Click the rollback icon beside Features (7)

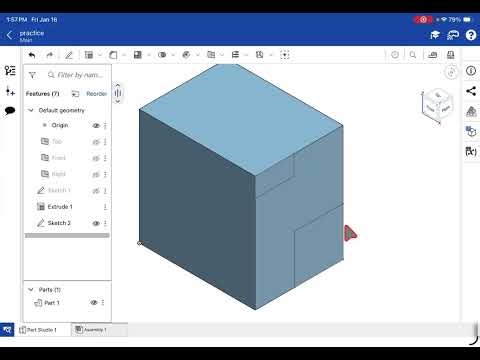point(75,94)
